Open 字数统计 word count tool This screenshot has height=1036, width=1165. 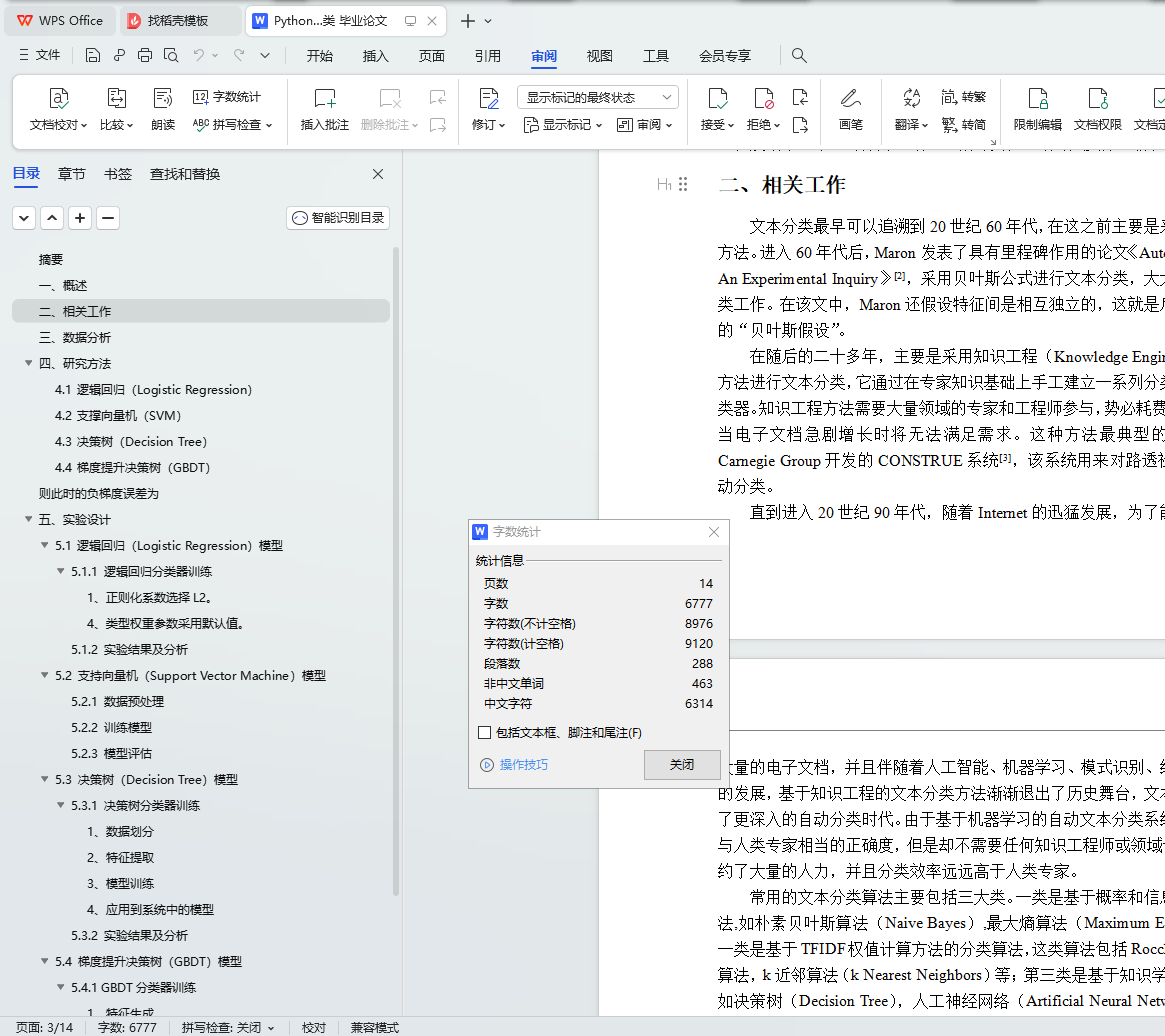pyautogui.click(x=227, y=97)
